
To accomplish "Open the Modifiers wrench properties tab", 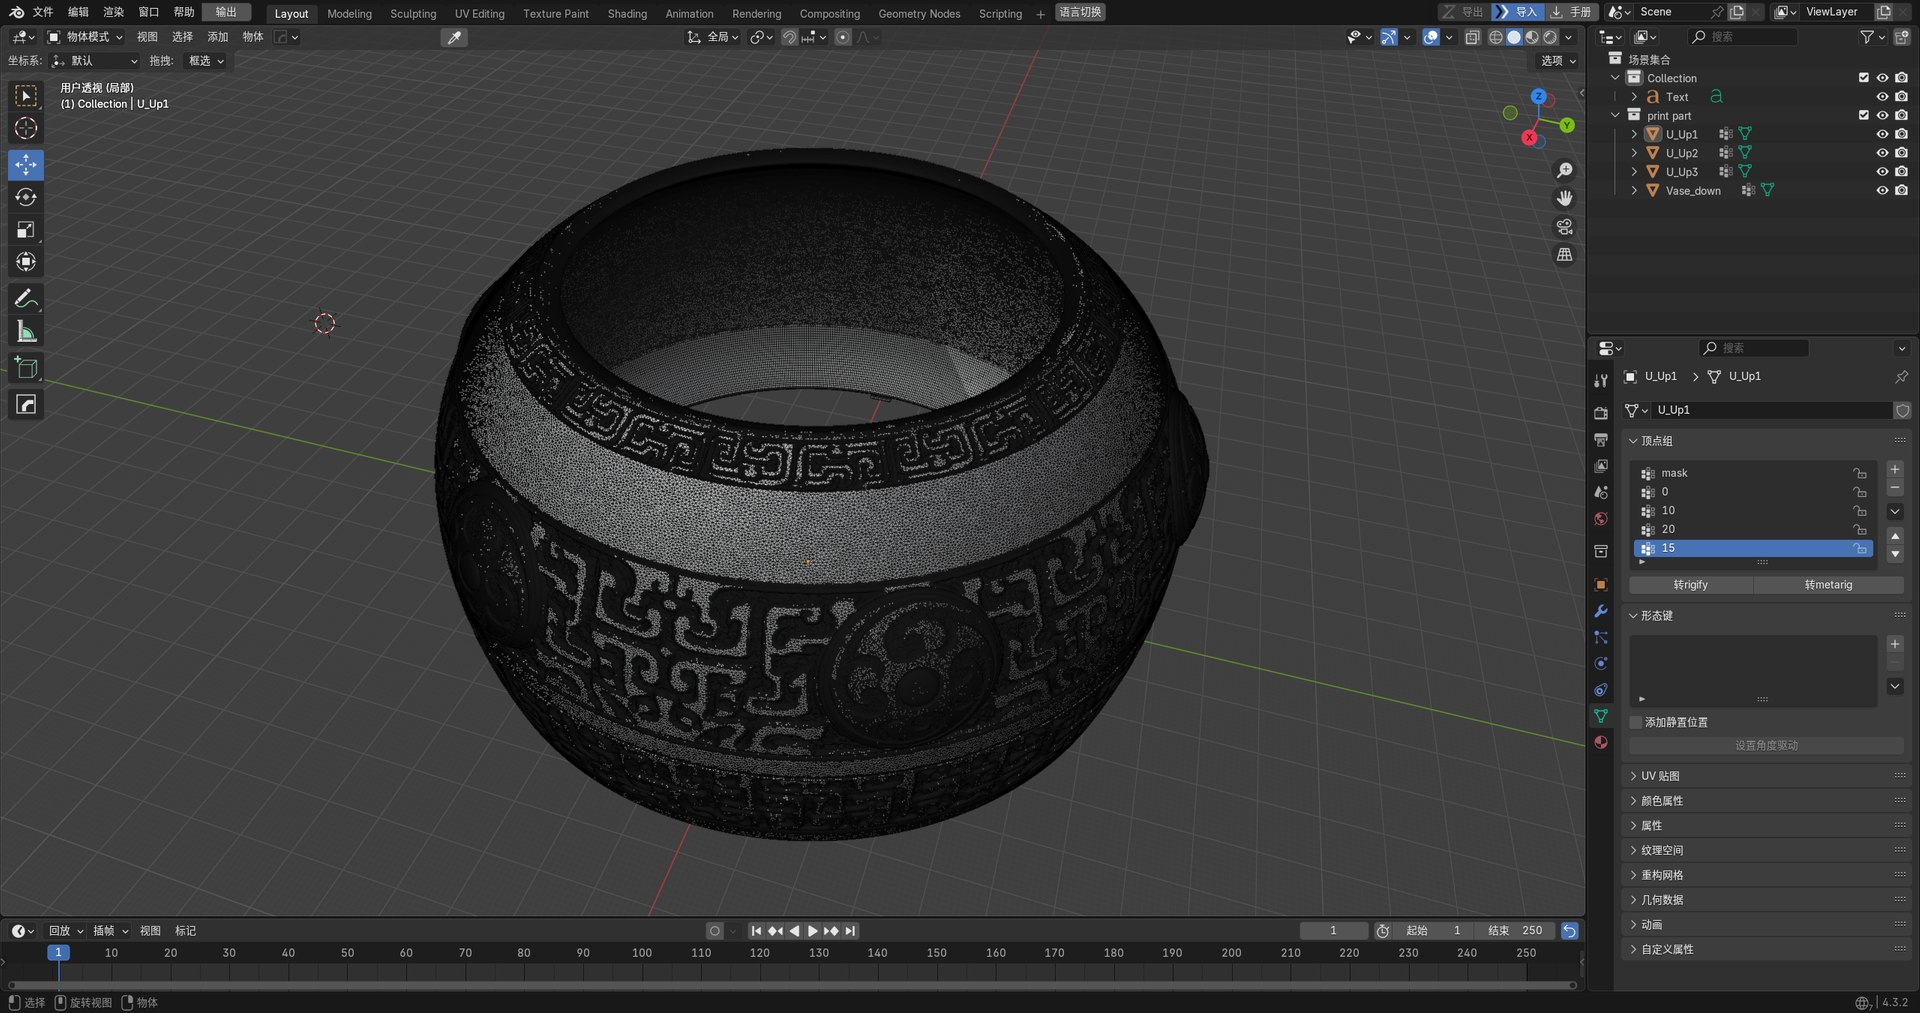I will [1601, 611].
